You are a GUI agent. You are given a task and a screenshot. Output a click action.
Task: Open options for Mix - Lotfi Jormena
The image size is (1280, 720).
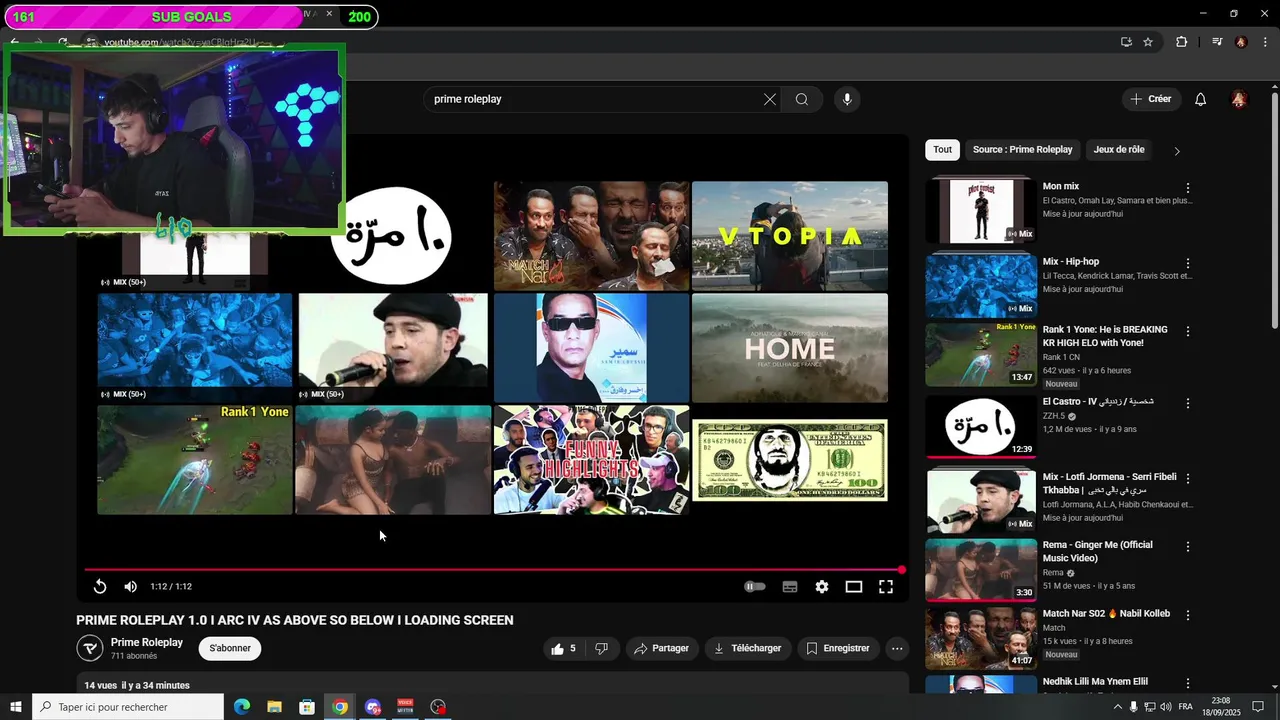tap(1188, 478)
